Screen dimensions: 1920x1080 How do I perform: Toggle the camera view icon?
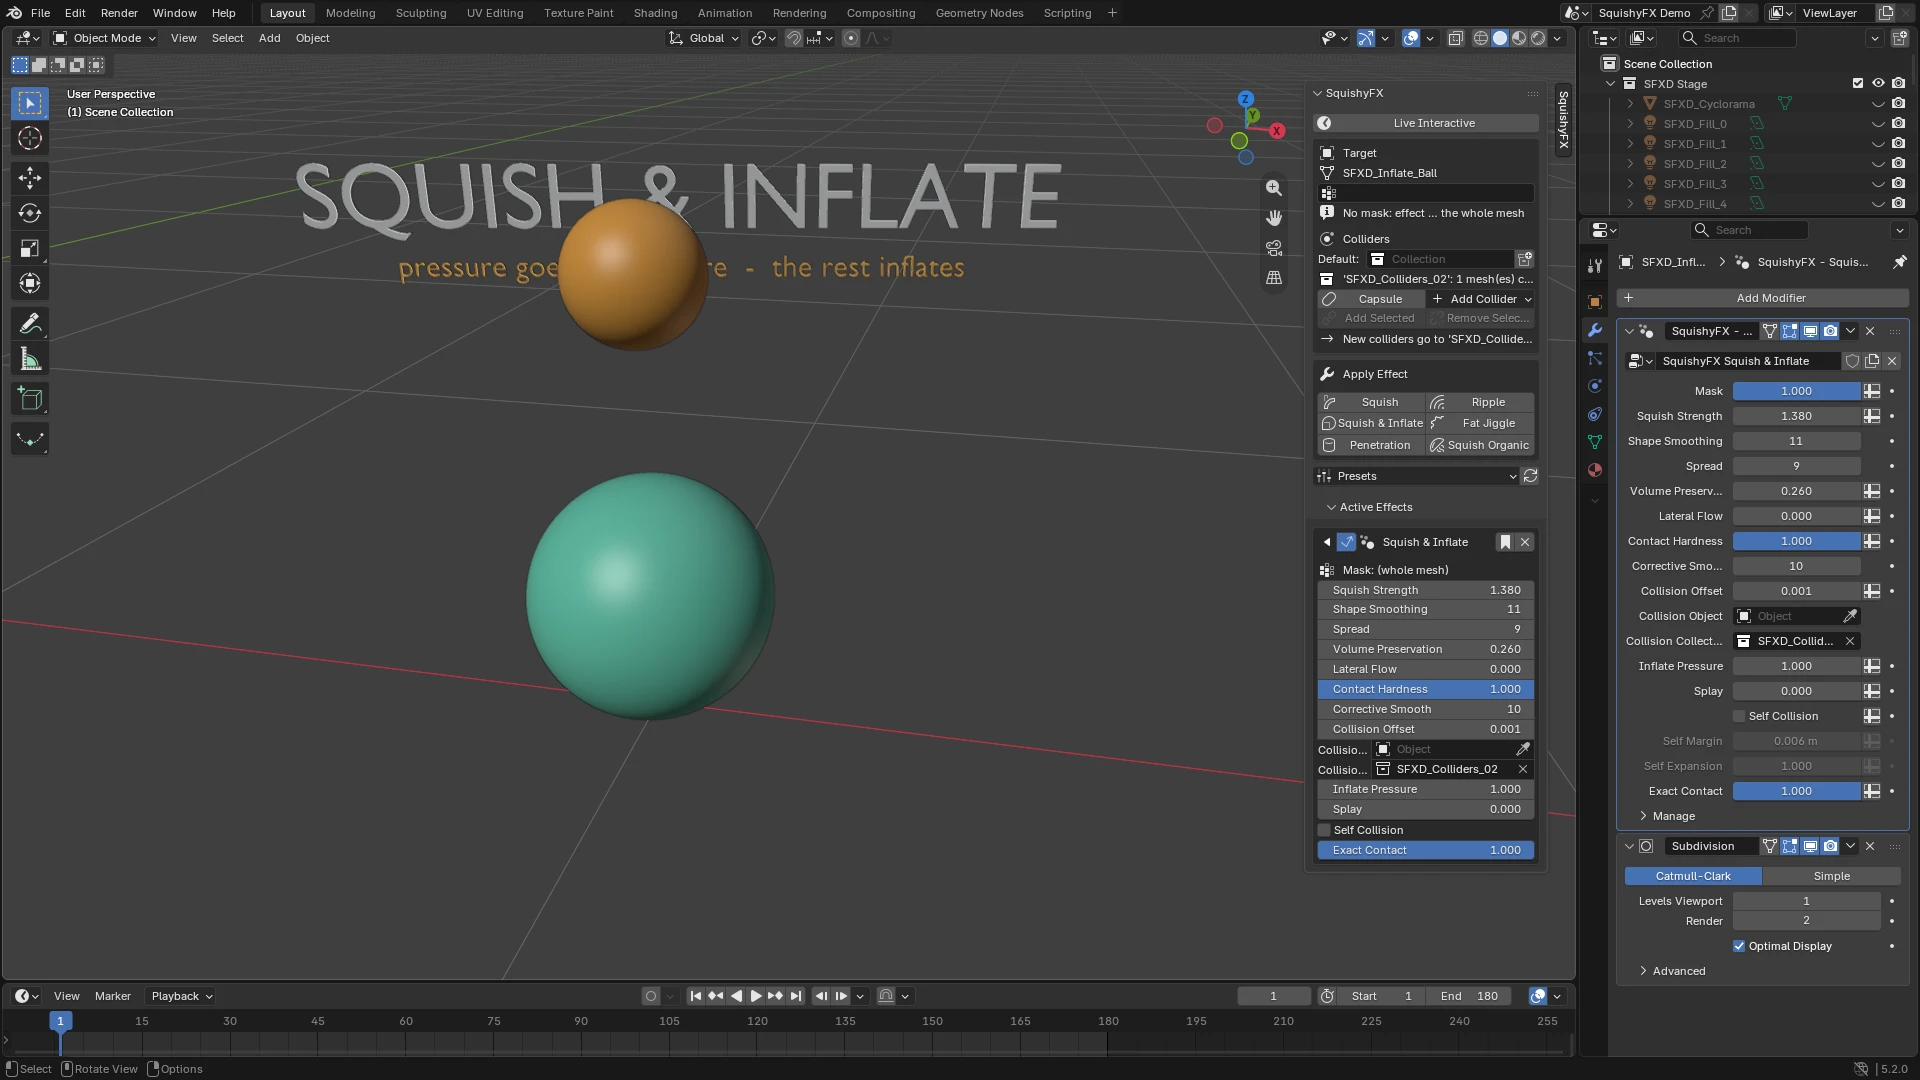point(1273,248)
